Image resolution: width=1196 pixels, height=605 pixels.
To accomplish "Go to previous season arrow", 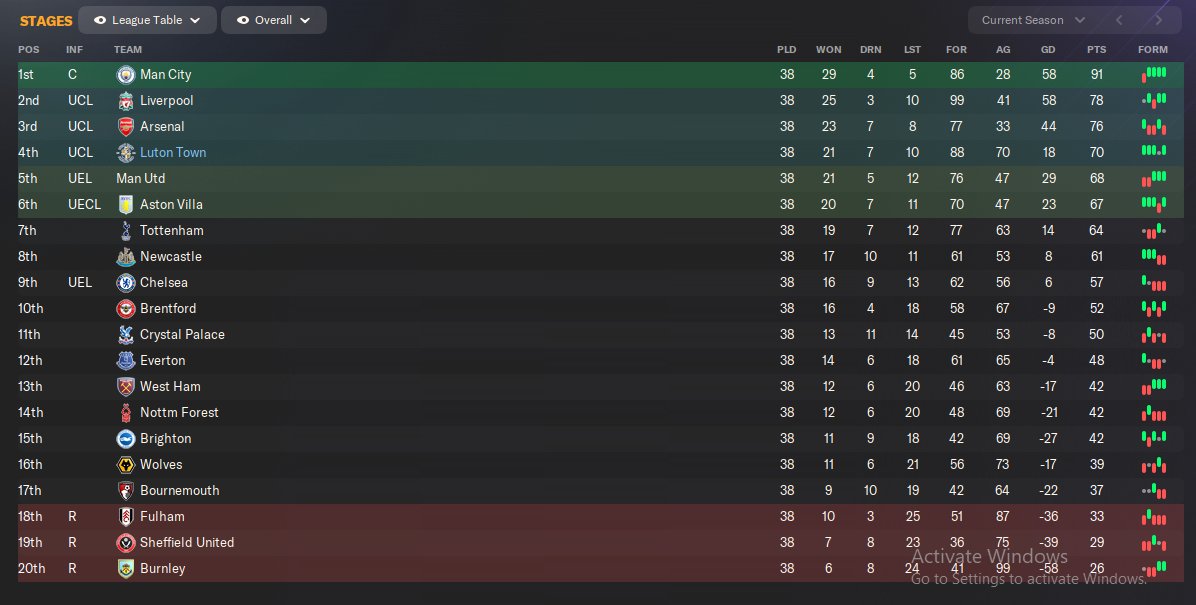I will tap(1120, 20).
